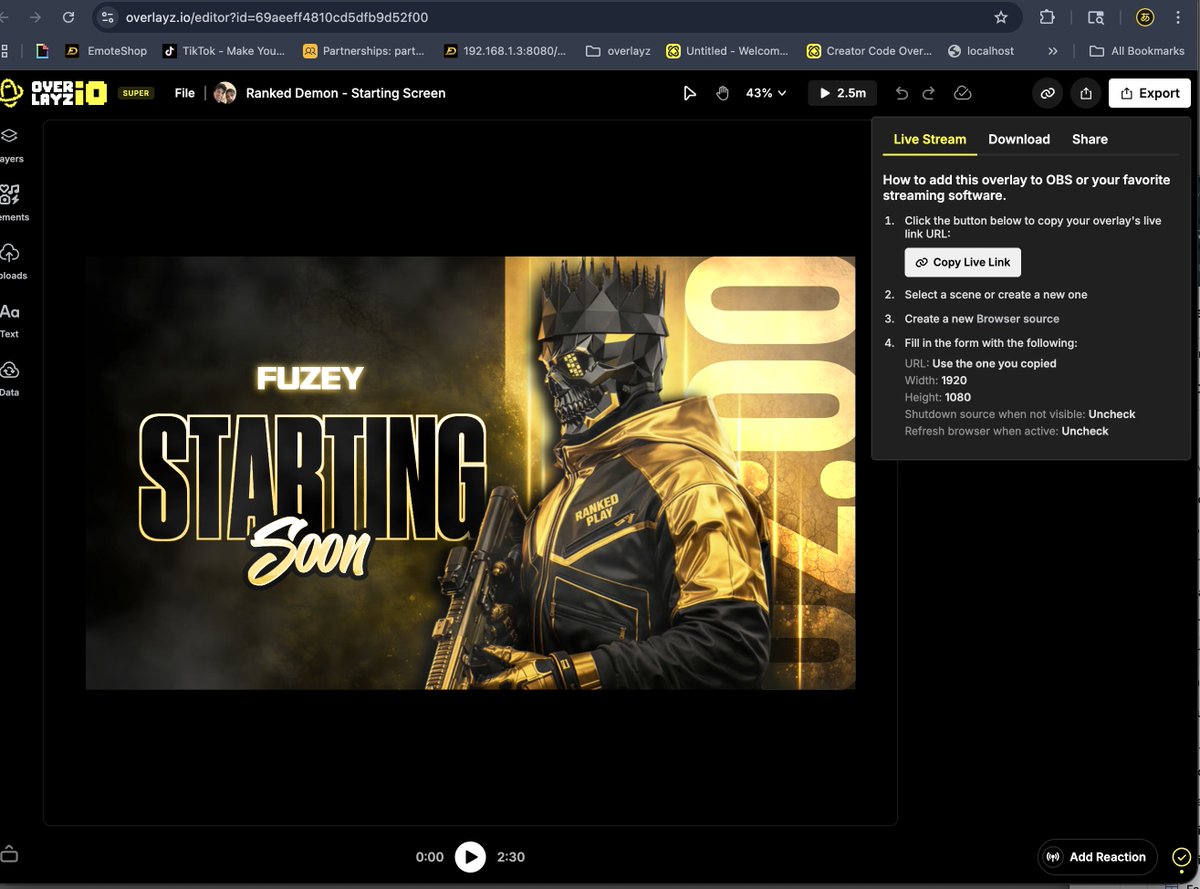
Task: Open the overlayz bookmark folder
Action: 620,51
